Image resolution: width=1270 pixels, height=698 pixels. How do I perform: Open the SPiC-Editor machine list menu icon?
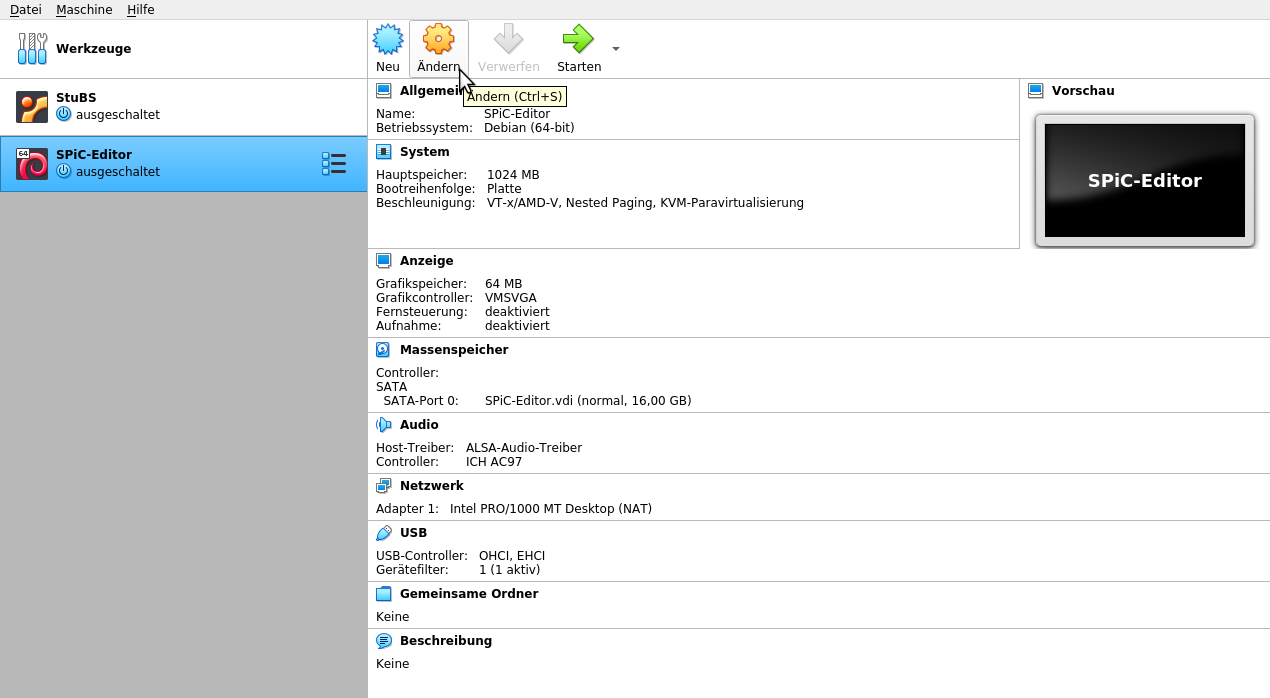pos(334,164)
